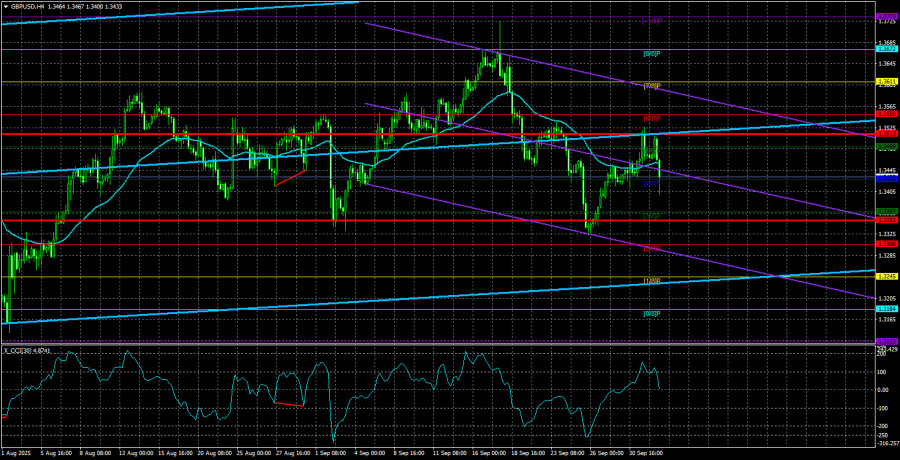Select the cyan 1.3672 price tag

[x=886, y=48]
